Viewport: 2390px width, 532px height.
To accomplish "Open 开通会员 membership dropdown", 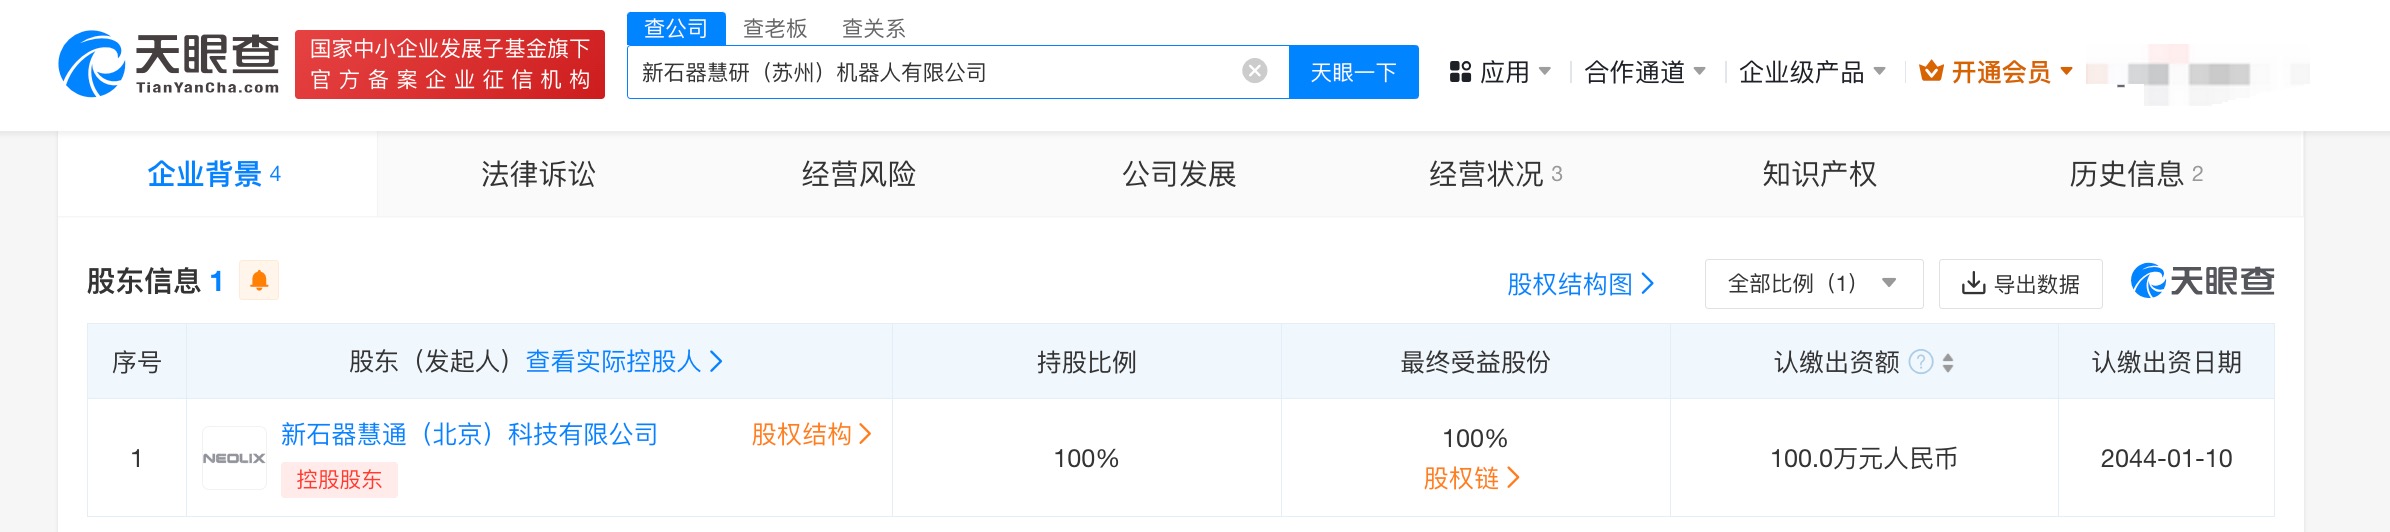I will 1996,72.
